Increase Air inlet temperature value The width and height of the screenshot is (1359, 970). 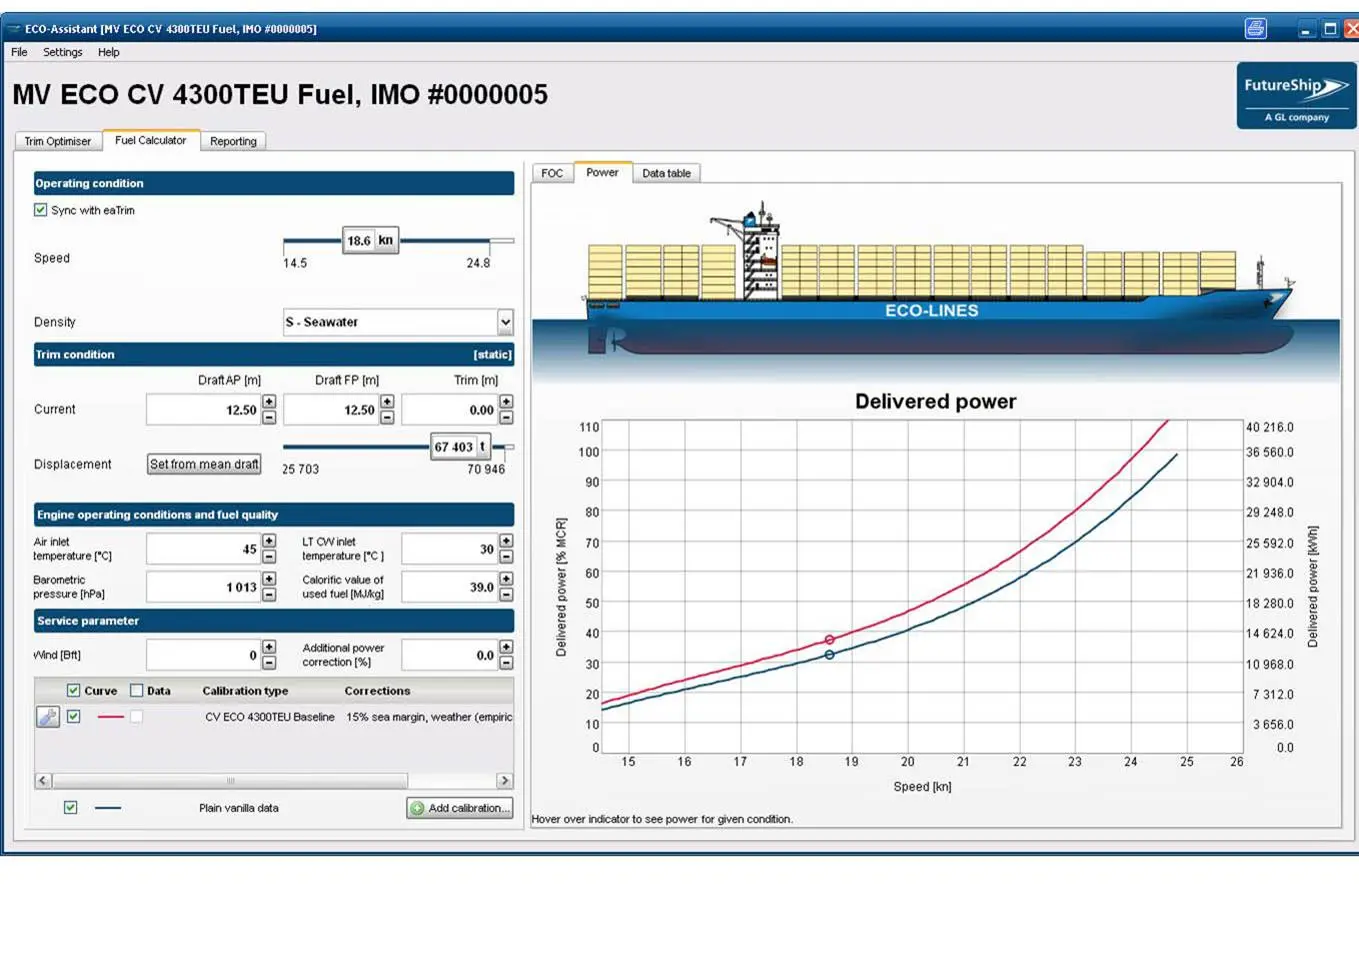pyautogui.click(x=269, y=541)
